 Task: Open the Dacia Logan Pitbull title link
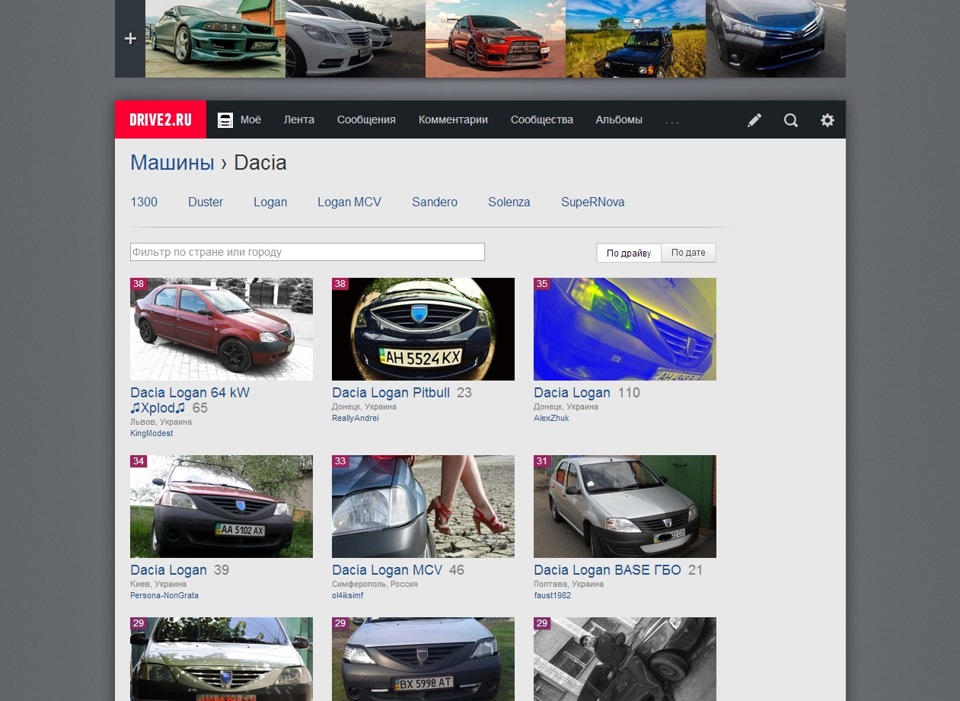click(391, 393)
